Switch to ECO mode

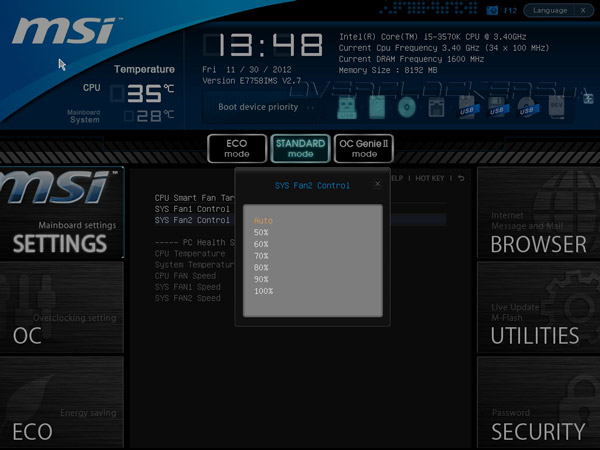[237, 148]
